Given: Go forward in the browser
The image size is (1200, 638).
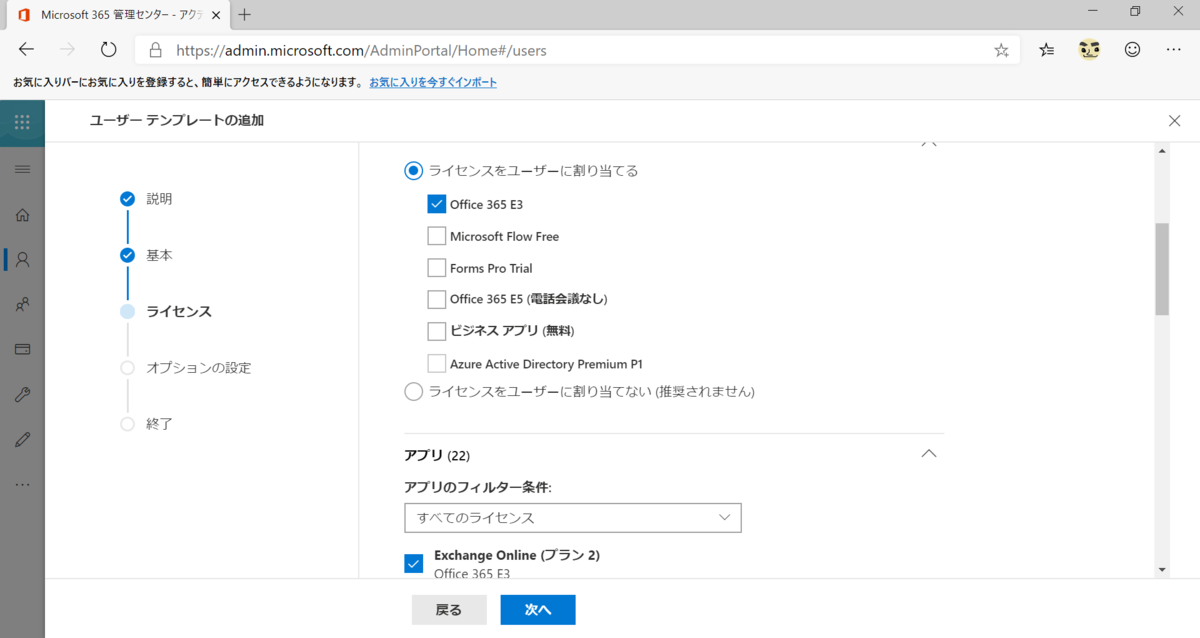Looking at the screenshot, I should [x=68, y=50].
